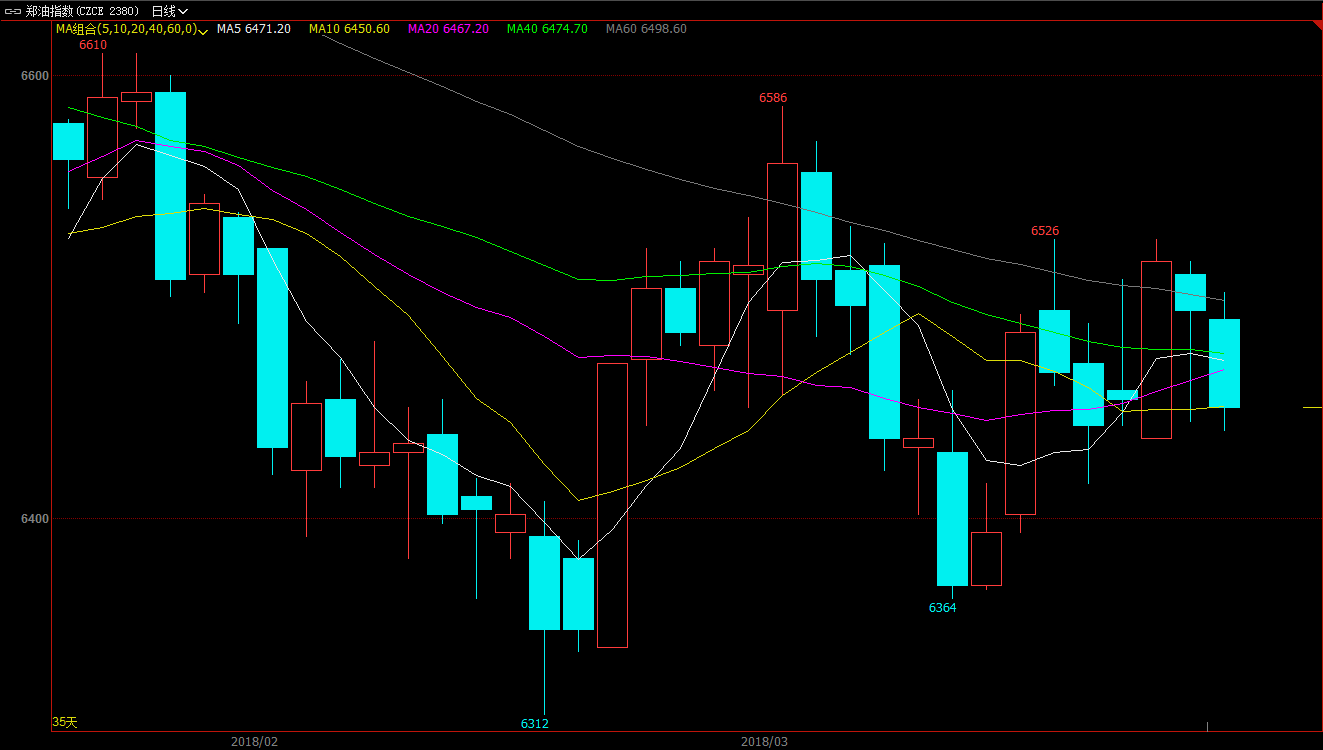Screen dimensions: 1323x750
Task: Click the 郑油指数(CZCE 2380) title
Action: pos(84,11)
